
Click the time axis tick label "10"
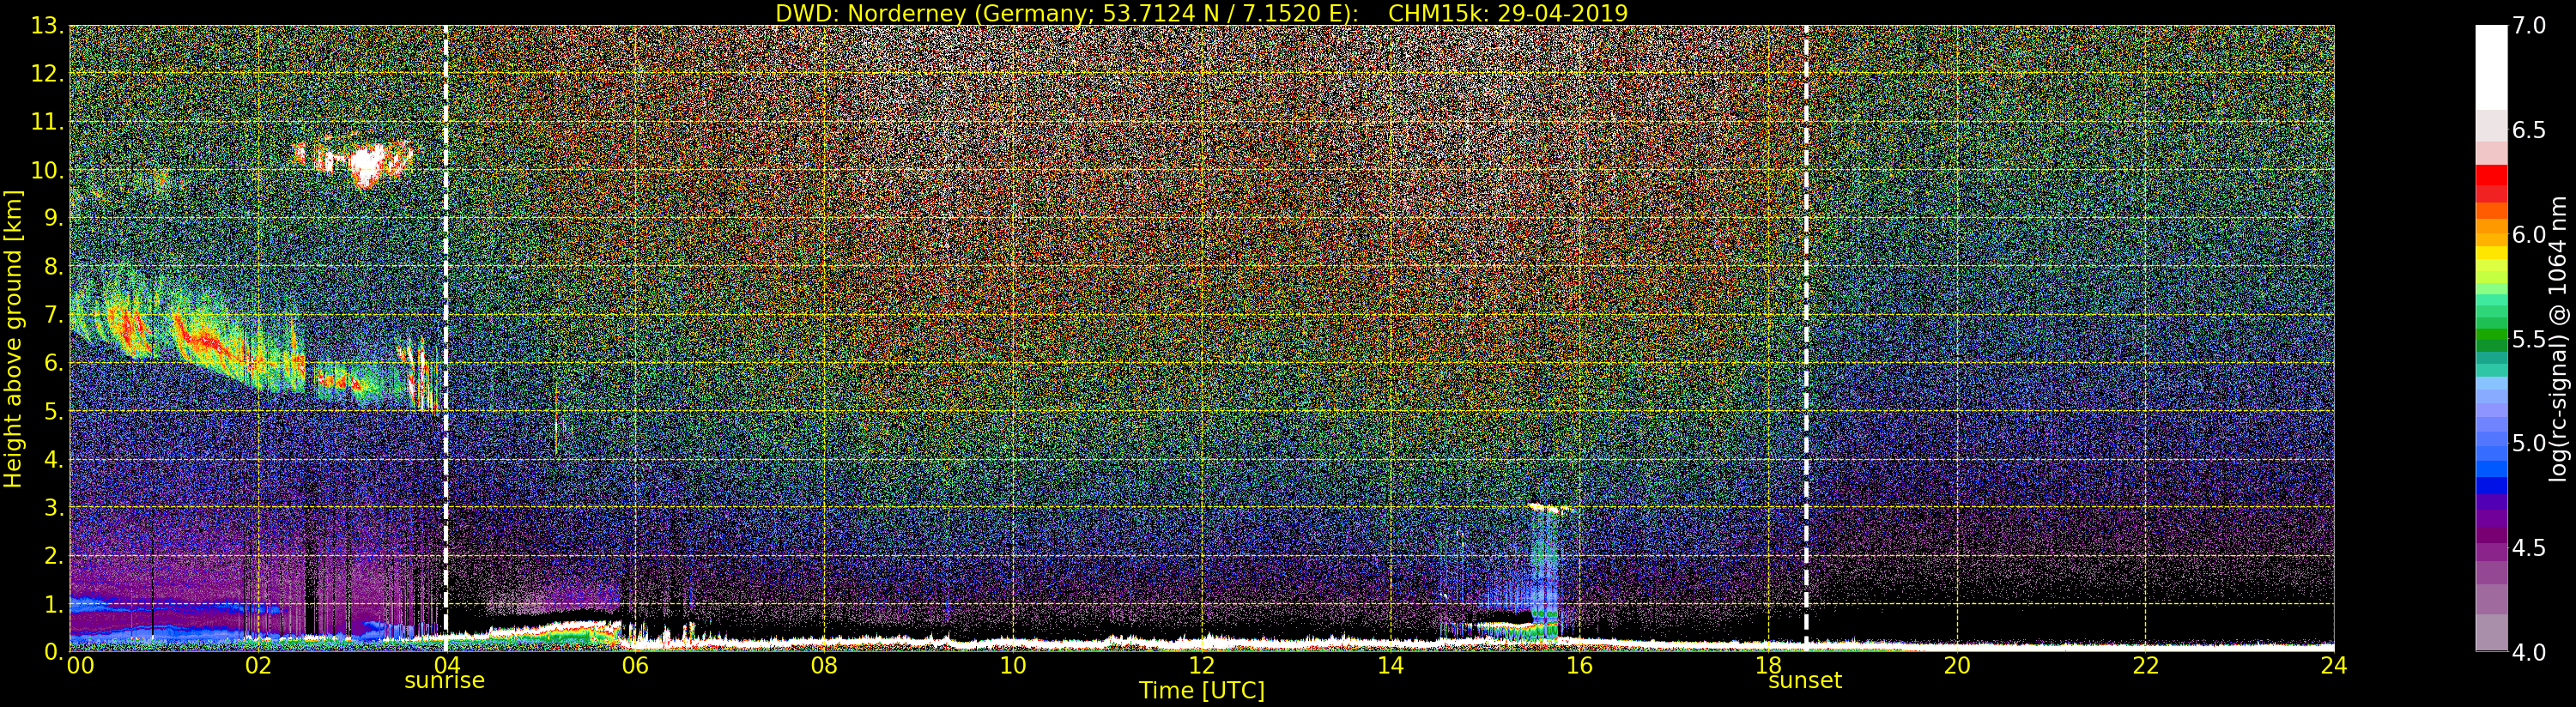(1013, 666)
